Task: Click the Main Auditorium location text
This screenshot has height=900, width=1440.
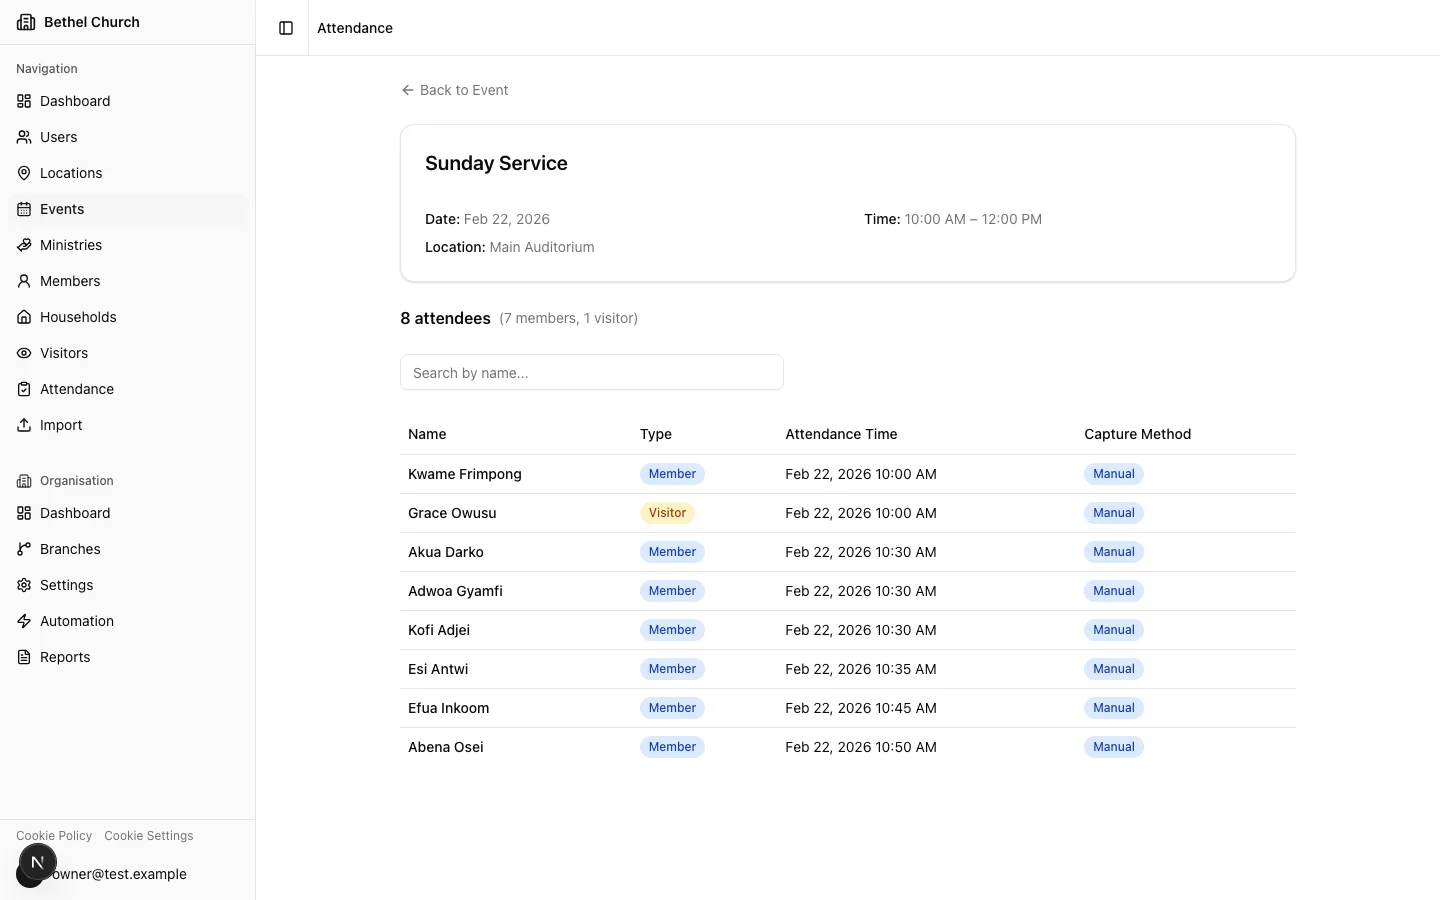Action: click(x=542, y=247)
